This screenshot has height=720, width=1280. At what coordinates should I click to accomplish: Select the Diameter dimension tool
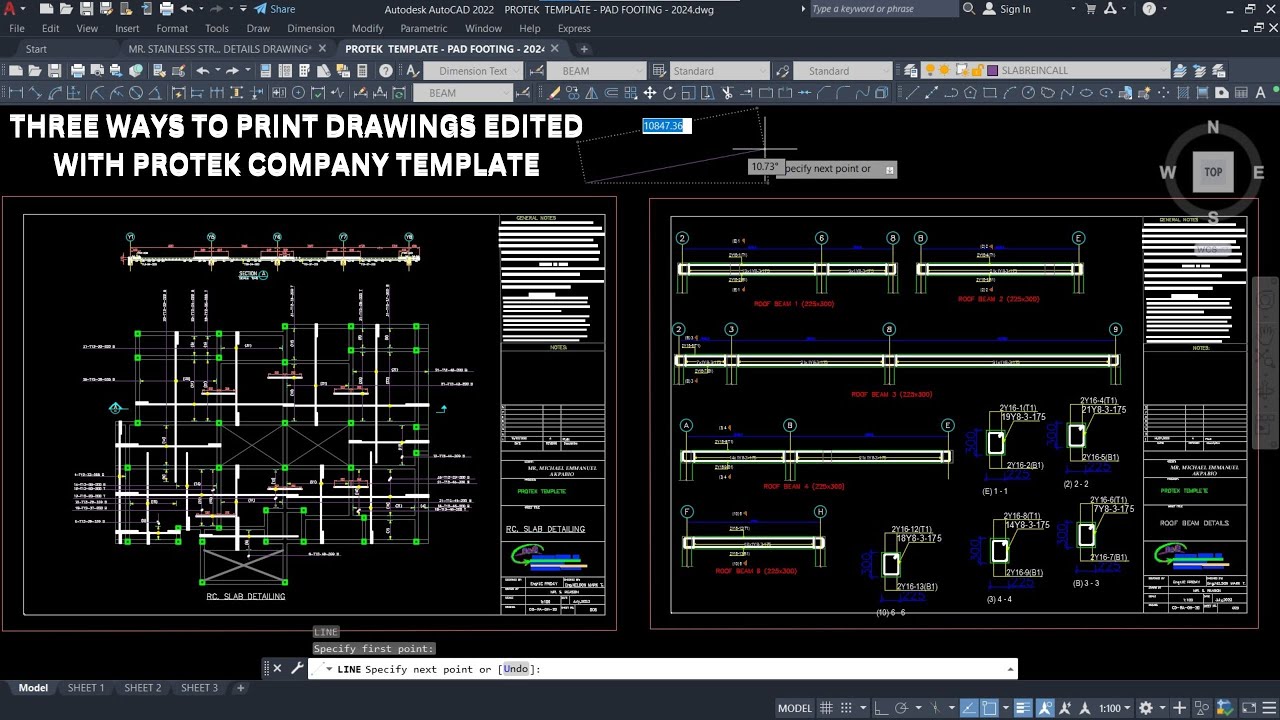[x=136, y=93]
